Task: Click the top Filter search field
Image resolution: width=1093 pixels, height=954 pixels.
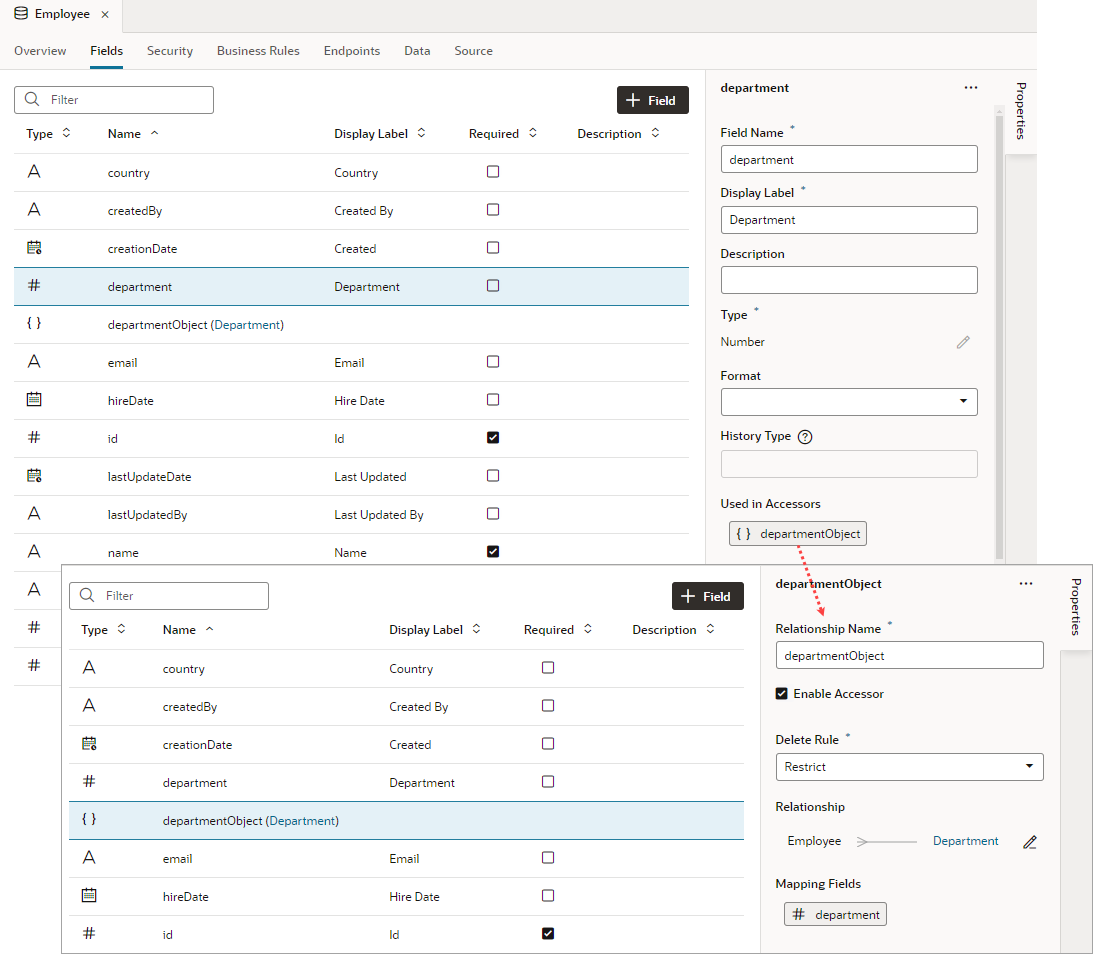Action: 114,100
